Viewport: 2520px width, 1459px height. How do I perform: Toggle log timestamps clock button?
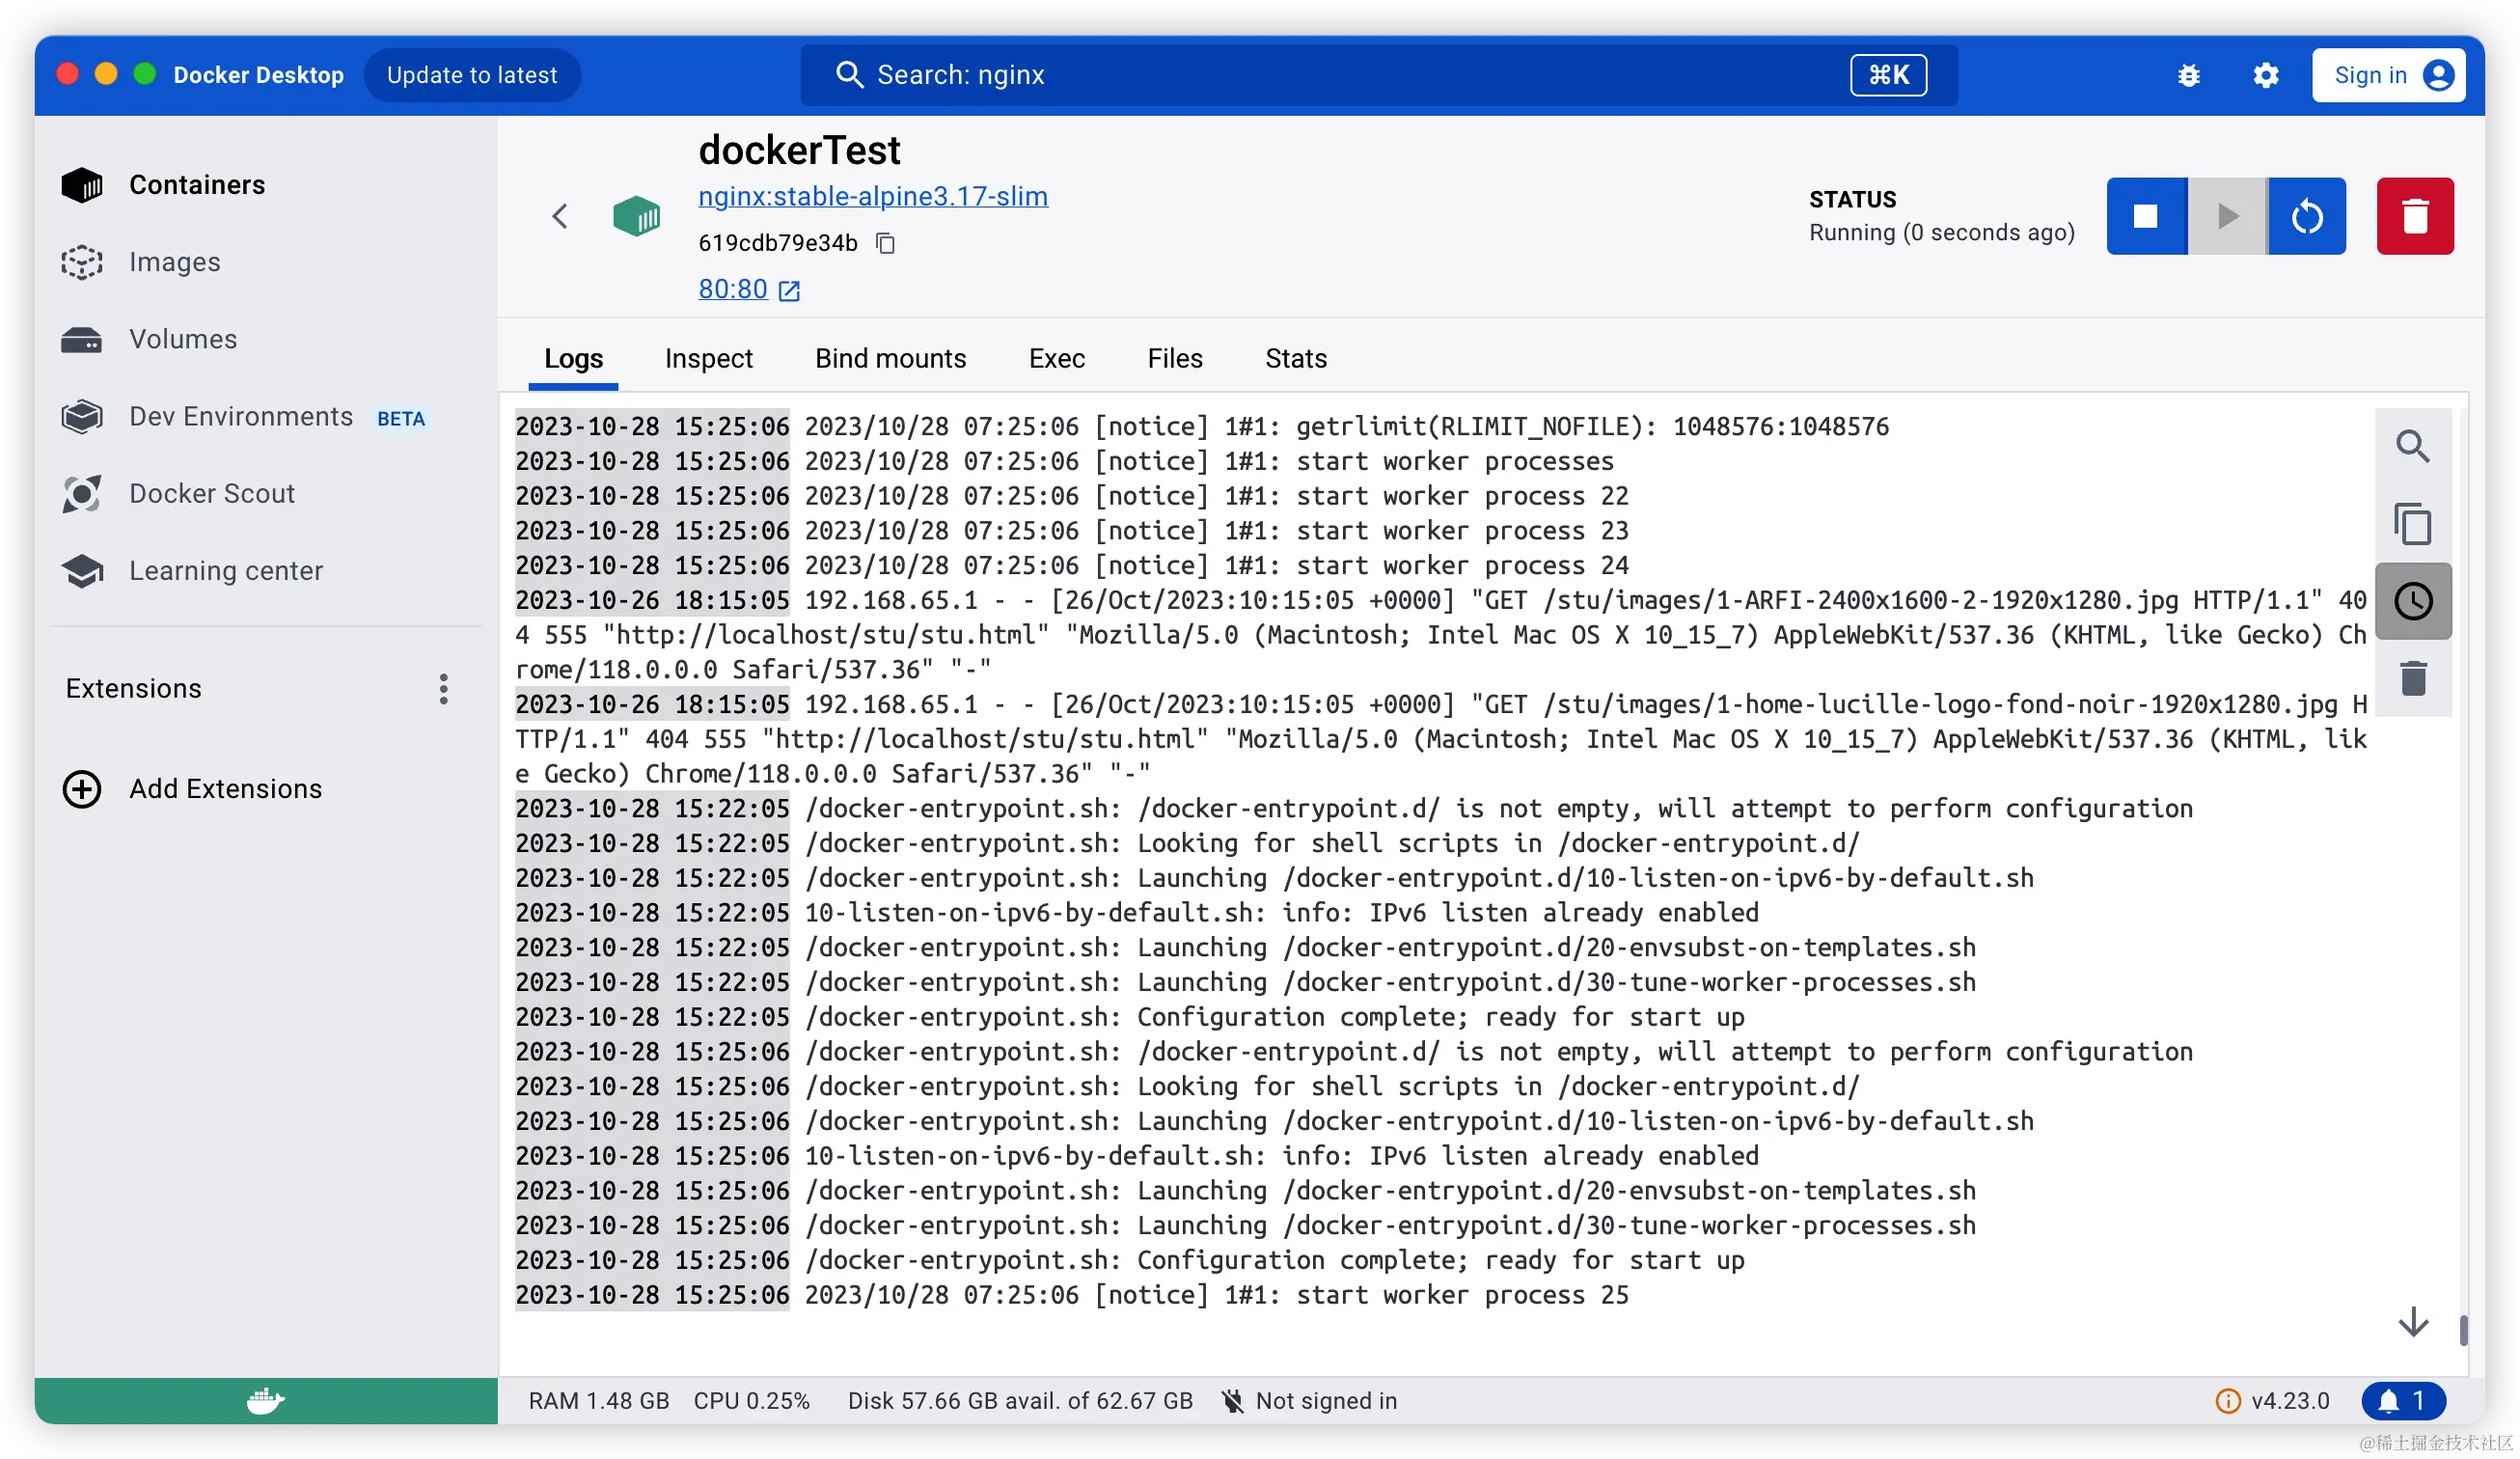[2412, 601]
